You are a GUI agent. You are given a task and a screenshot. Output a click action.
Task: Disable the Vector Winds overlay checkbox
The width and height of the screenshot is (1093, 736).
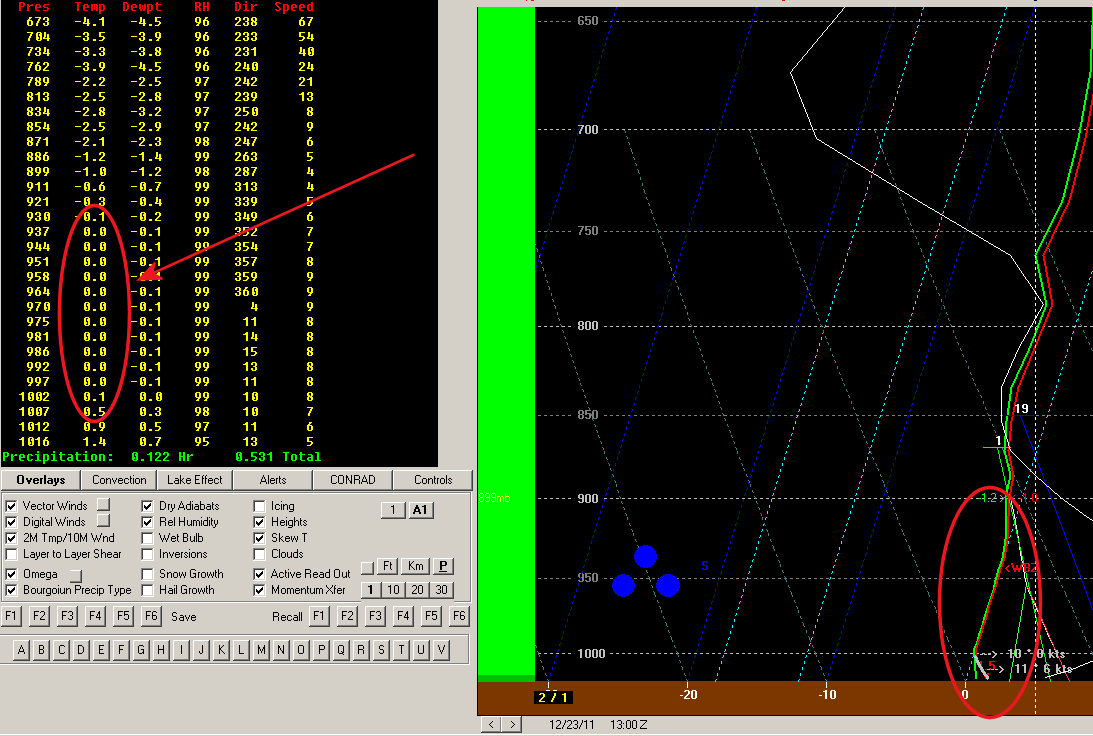pos(11,506)
